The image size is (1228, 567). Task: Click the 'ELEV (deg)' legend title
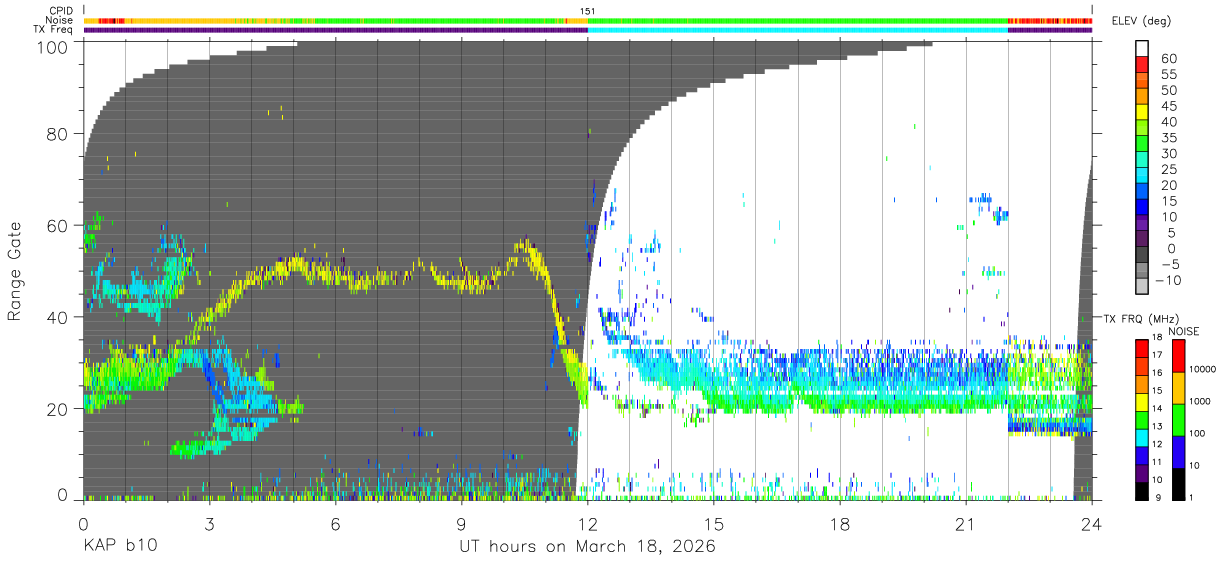click(x=1141, y=21)
